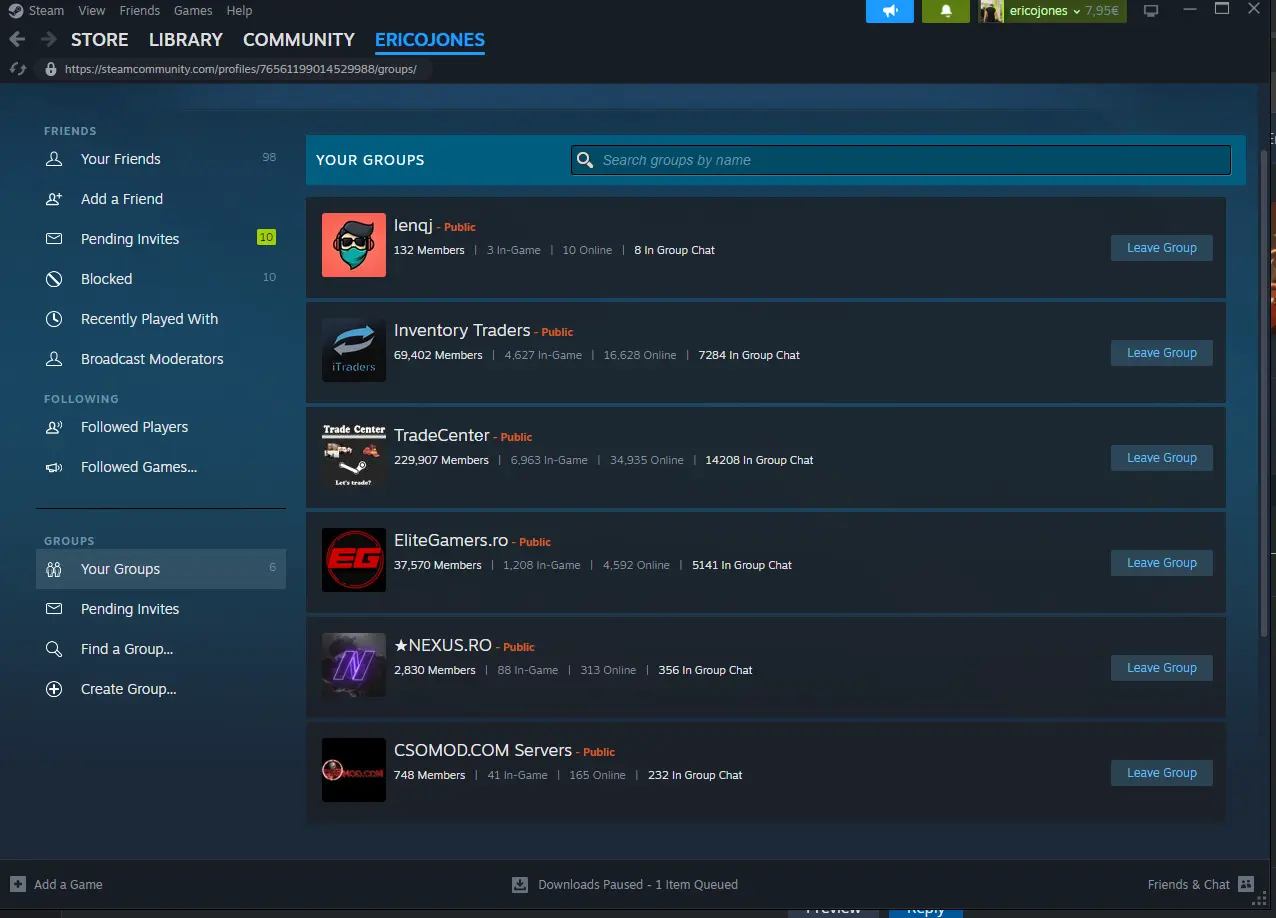Click the 14208 In Group Chat text
Image resolution: width=1276 pixels, height=918 pixels.
(759, 460)
